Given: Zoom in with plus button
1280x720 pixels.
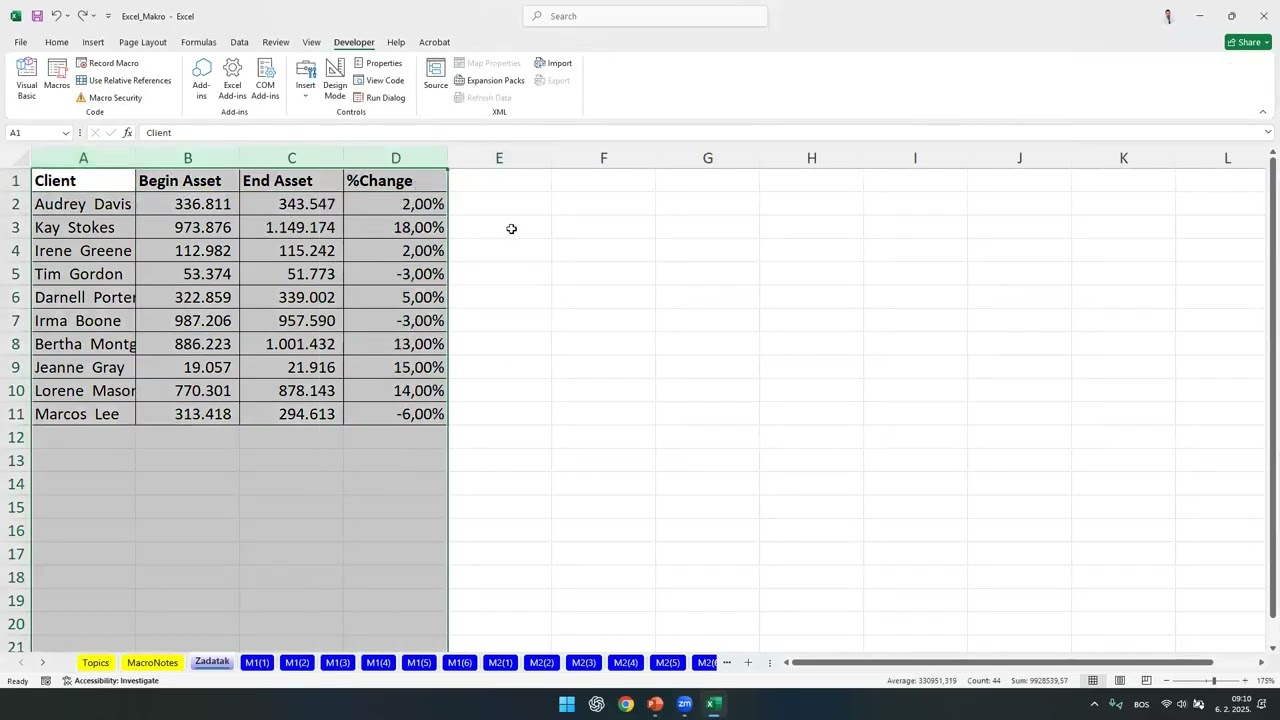Looking at the screenshot, I should [1244, 681].
